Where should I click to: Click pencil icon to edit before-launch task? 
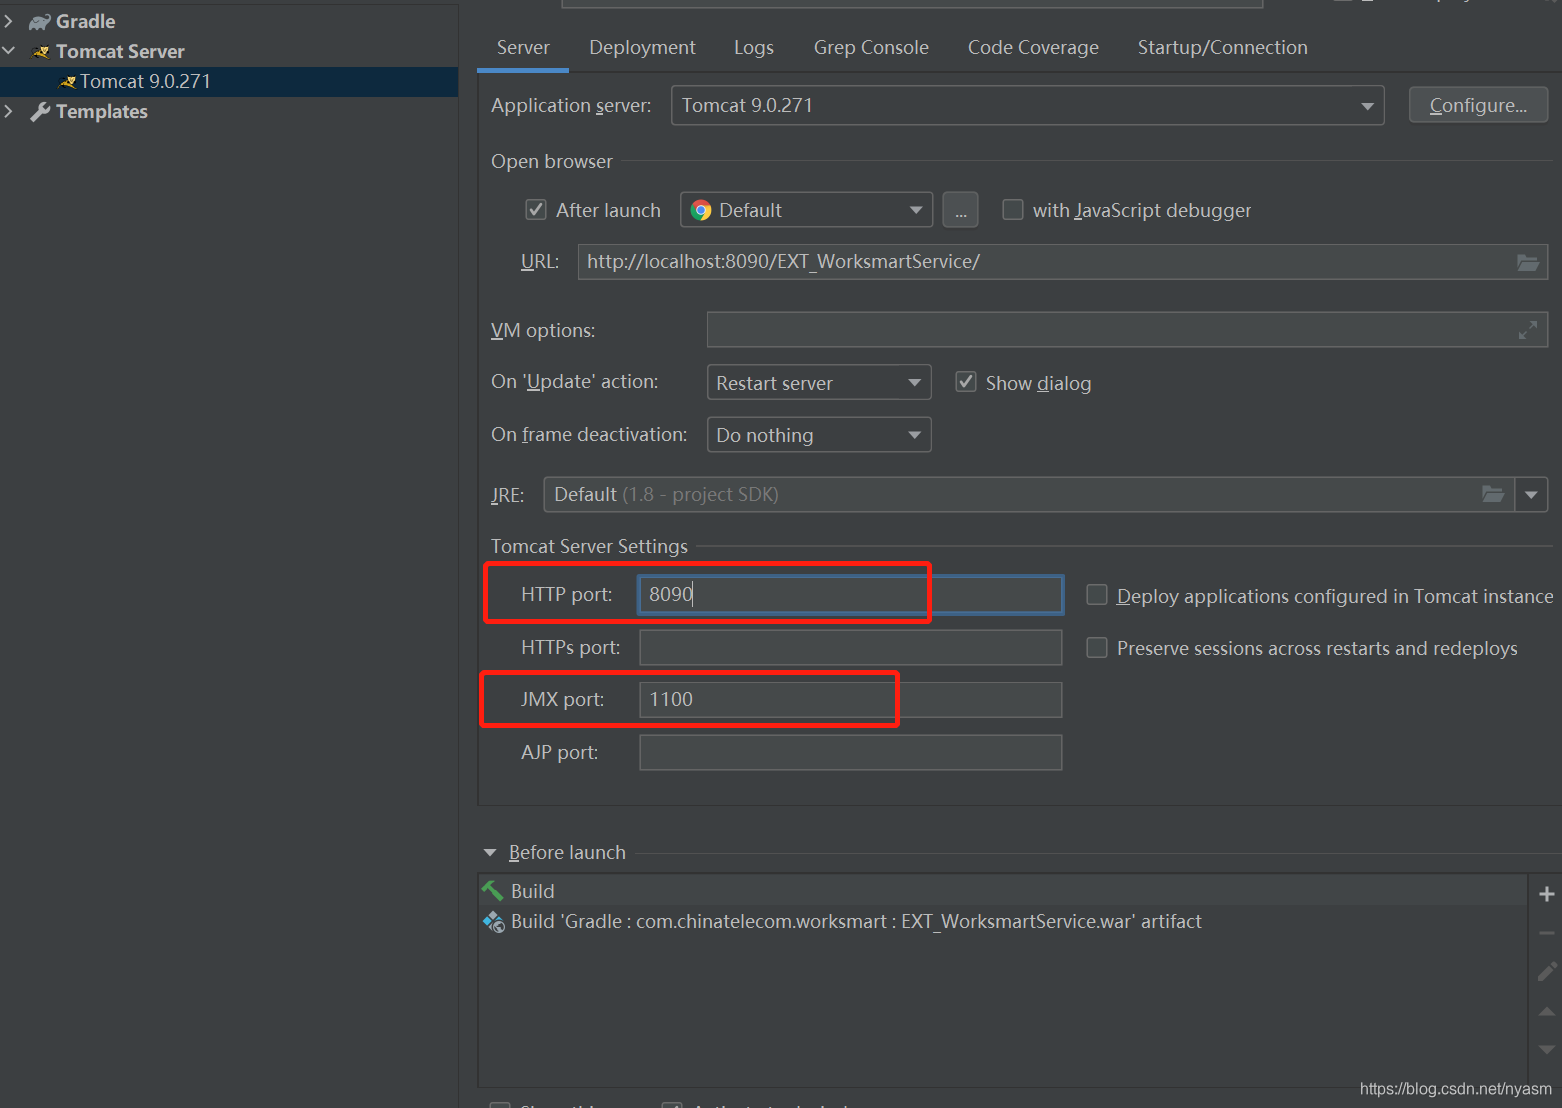tap(1546, 971)
